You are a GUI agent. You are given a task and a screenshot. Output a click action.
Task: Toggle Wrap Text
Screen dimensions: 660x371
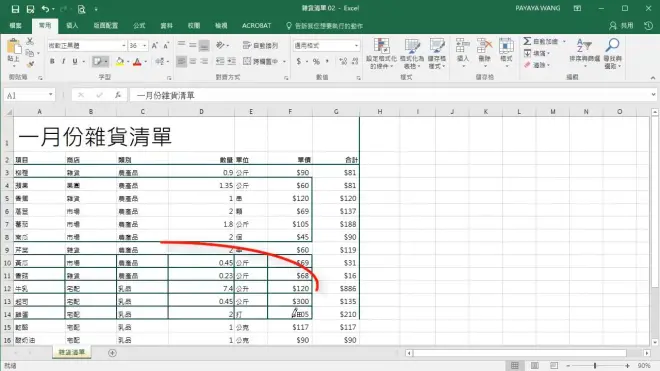click(x=261, y=45)
